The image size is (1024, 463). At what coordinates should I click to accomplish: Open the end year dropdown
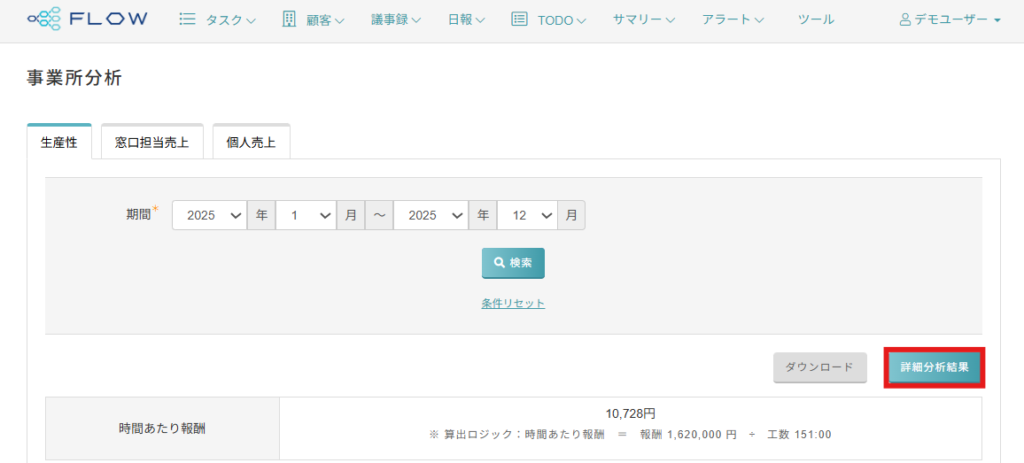(x=430, y=215)
